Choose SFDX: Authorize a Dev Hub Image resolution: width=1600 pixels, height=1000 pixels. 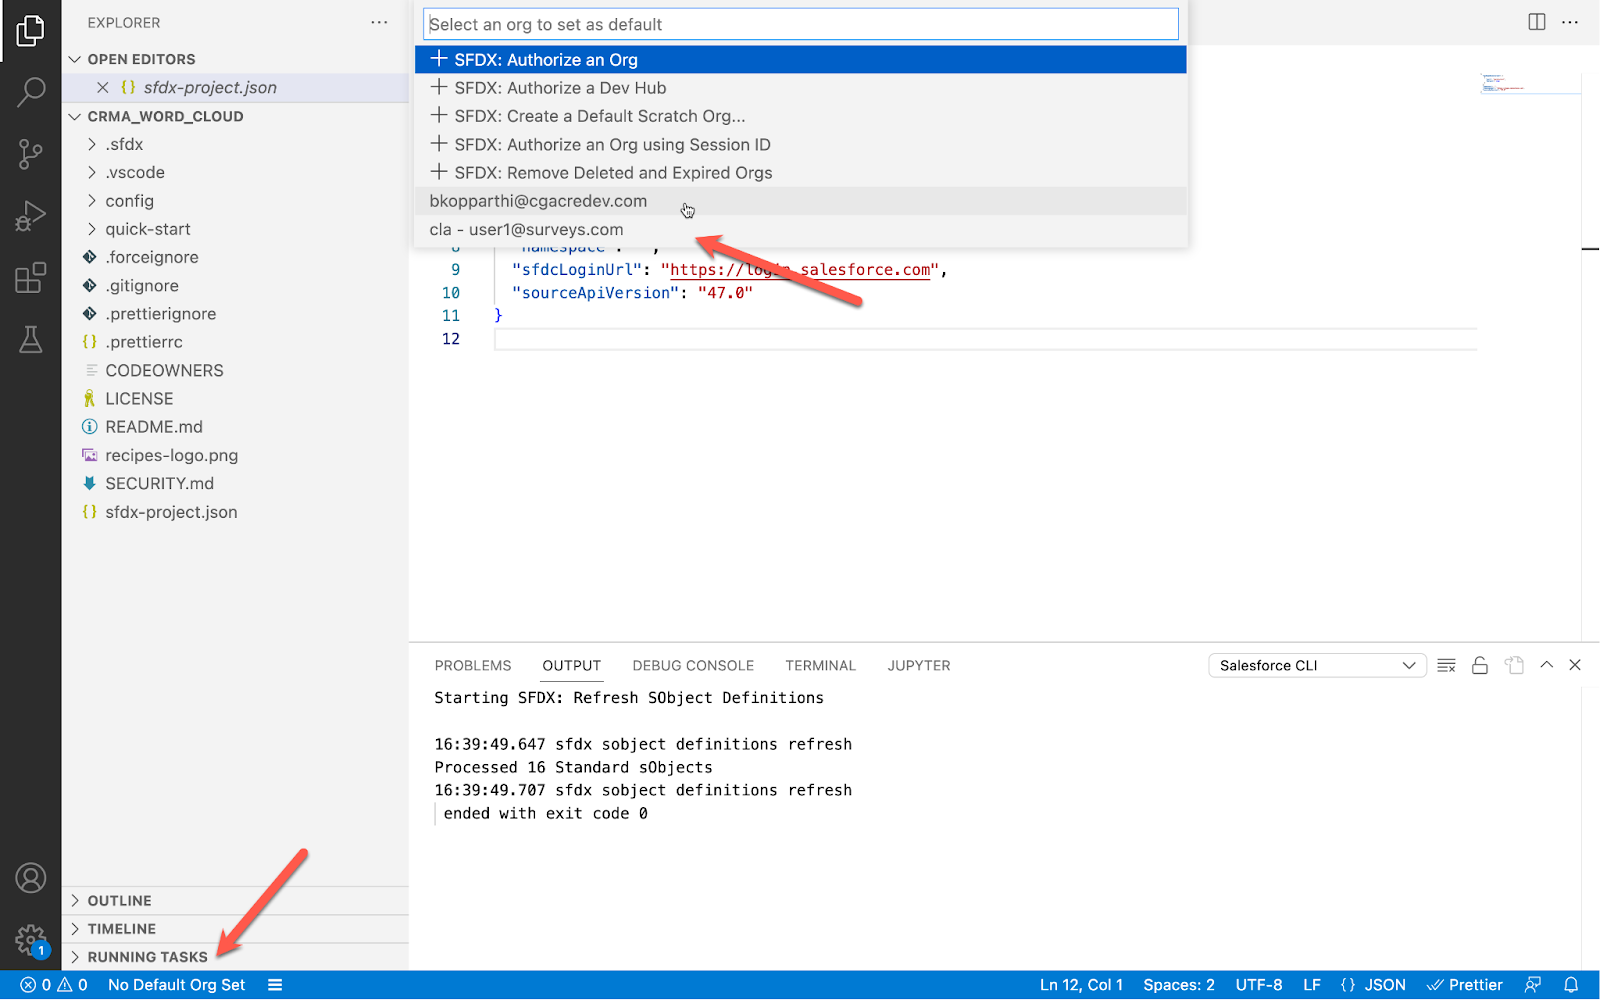coord(801,88)
